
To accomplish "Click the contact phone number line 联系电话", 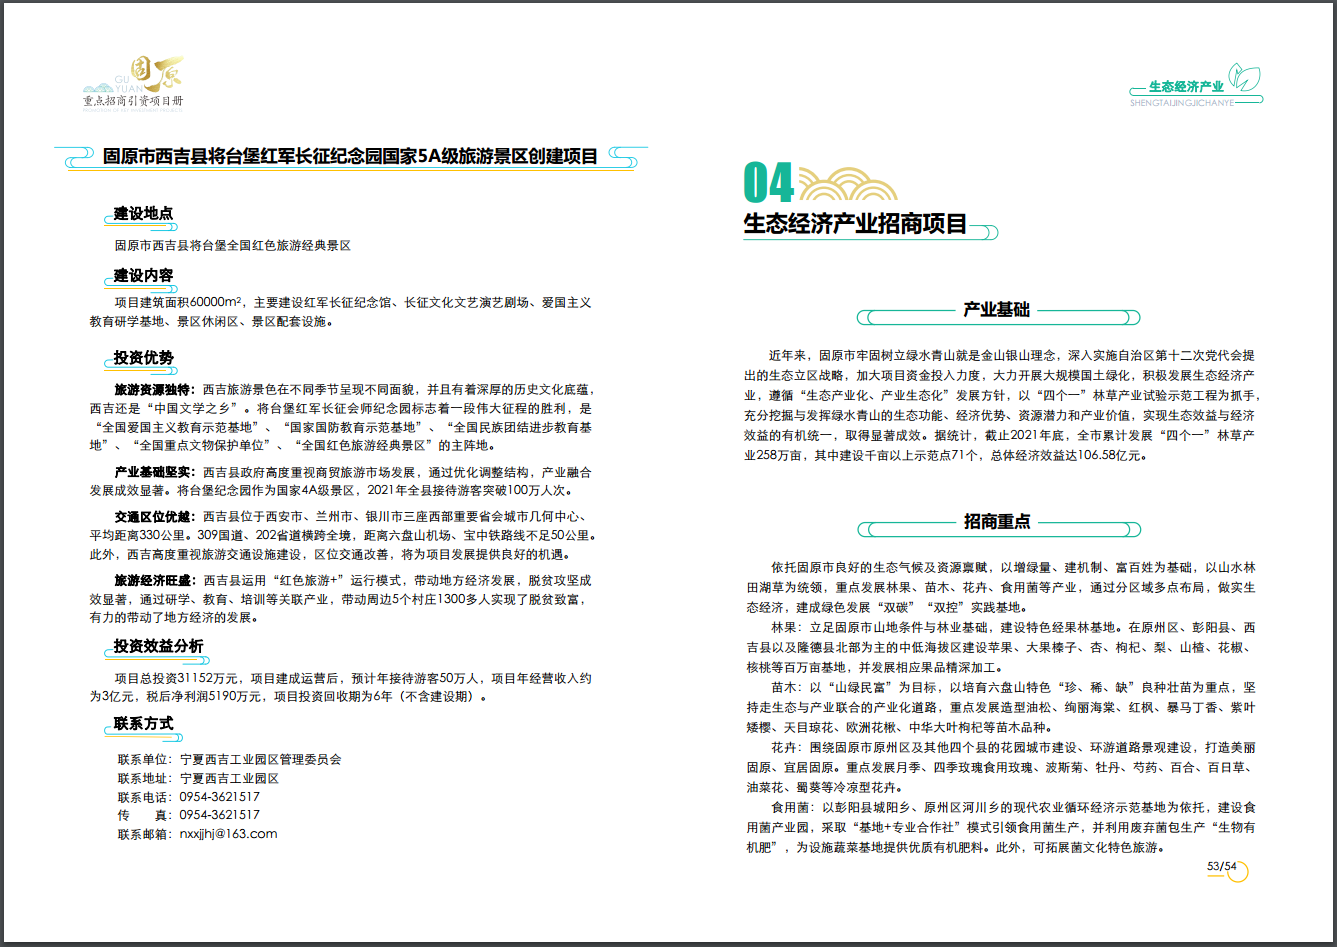I will coord(188,797).
